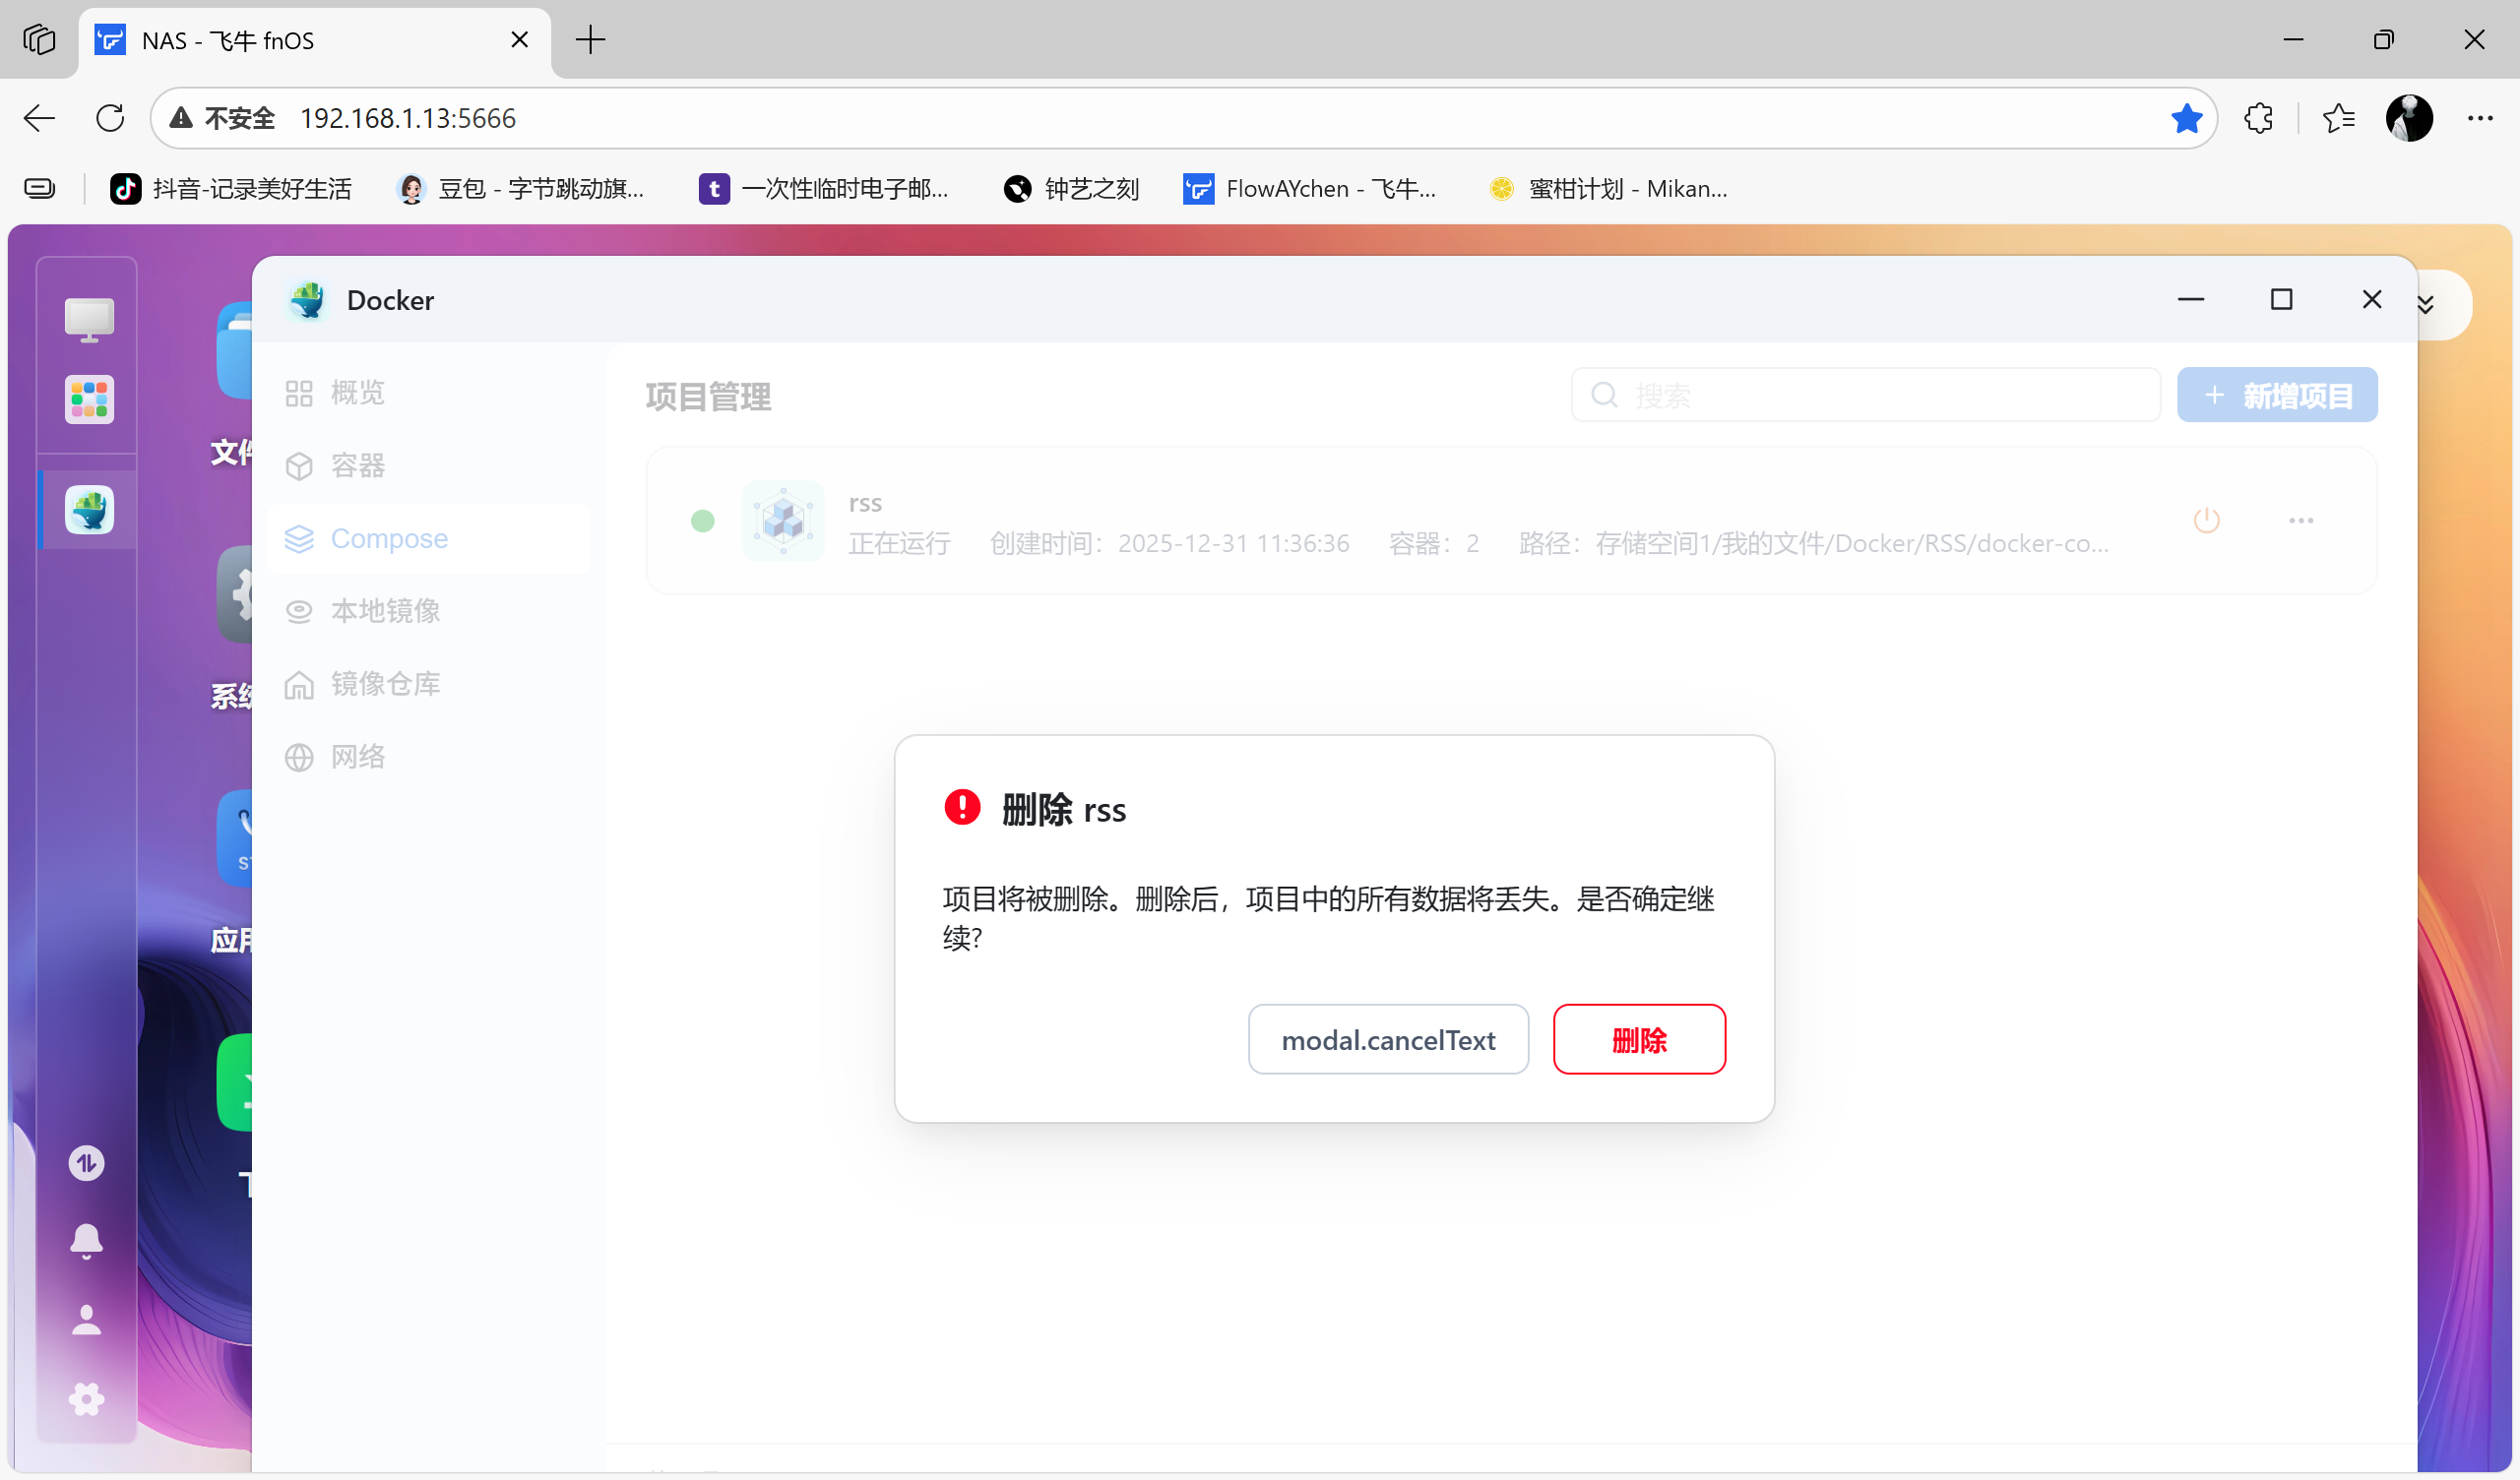Open the 容器 containers section
This screenshot has height=1480, width=2520.
pyautogui.click(x=357, y=466)
